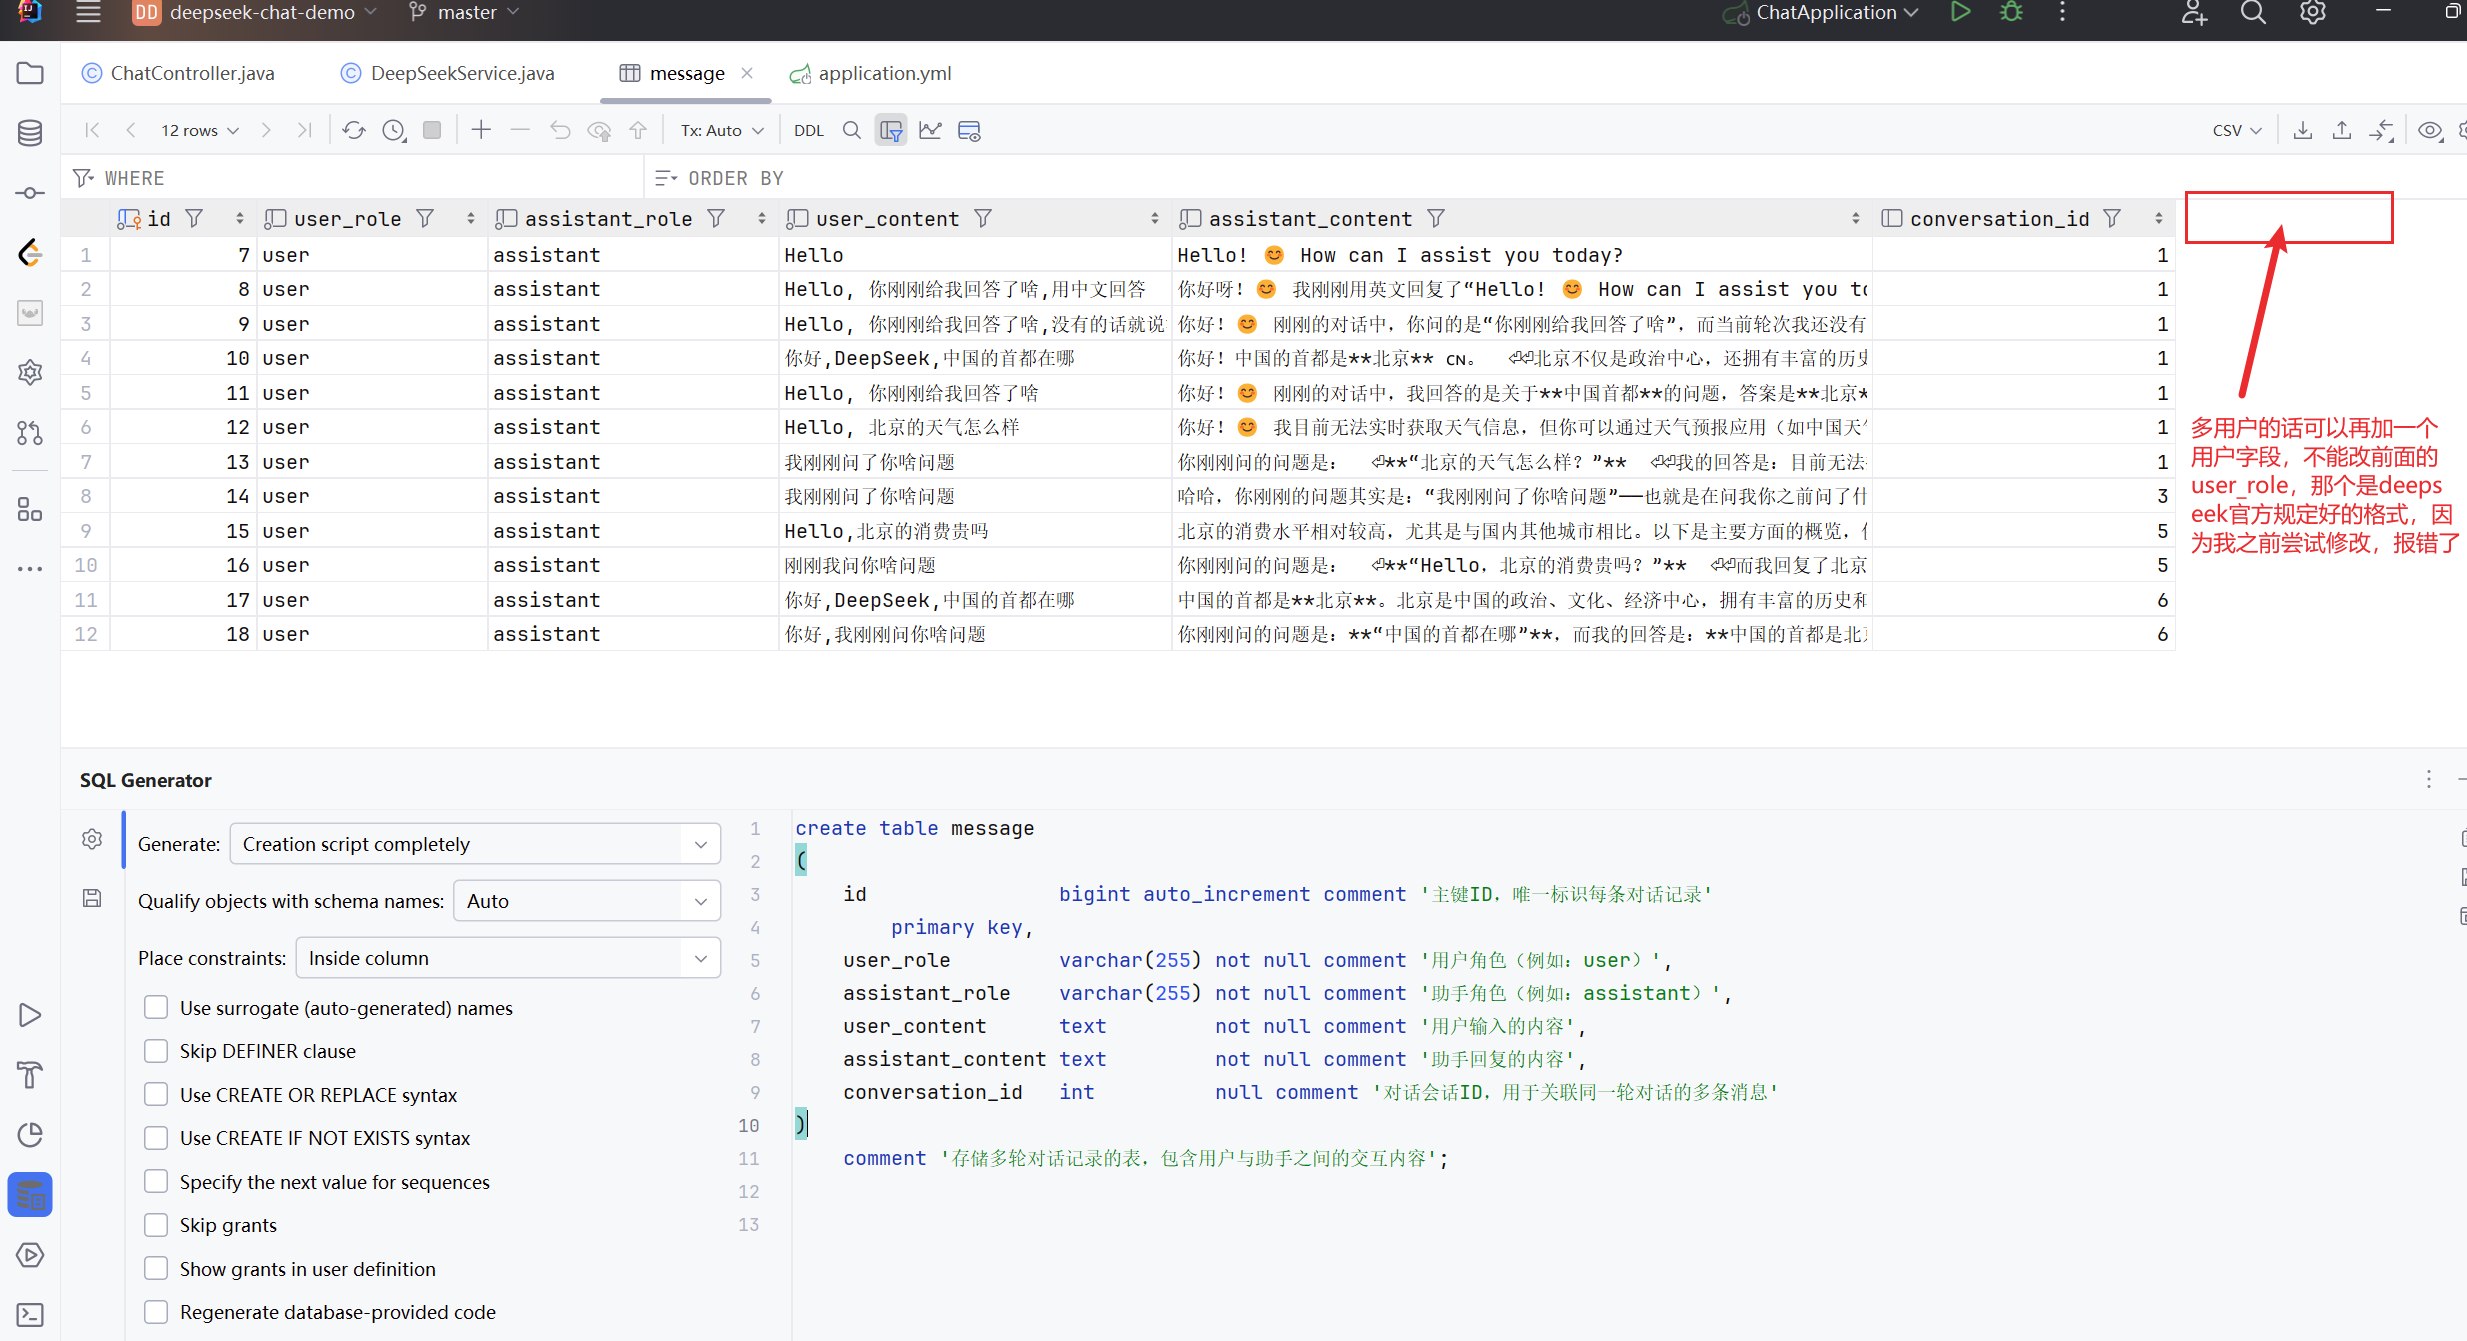Viewport: 2467px width, 1341px height.
Task: Enable Skip DEFINER clause checkbox
Action: (156, 1051)
